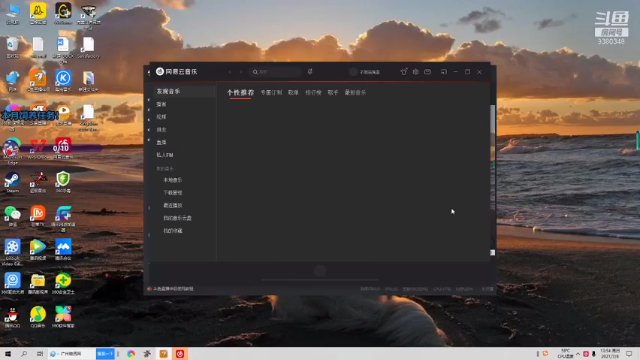Open the Recycle Bin desktop icon
The width and height of the screenshot is (640, 360).
pos(12,47)
